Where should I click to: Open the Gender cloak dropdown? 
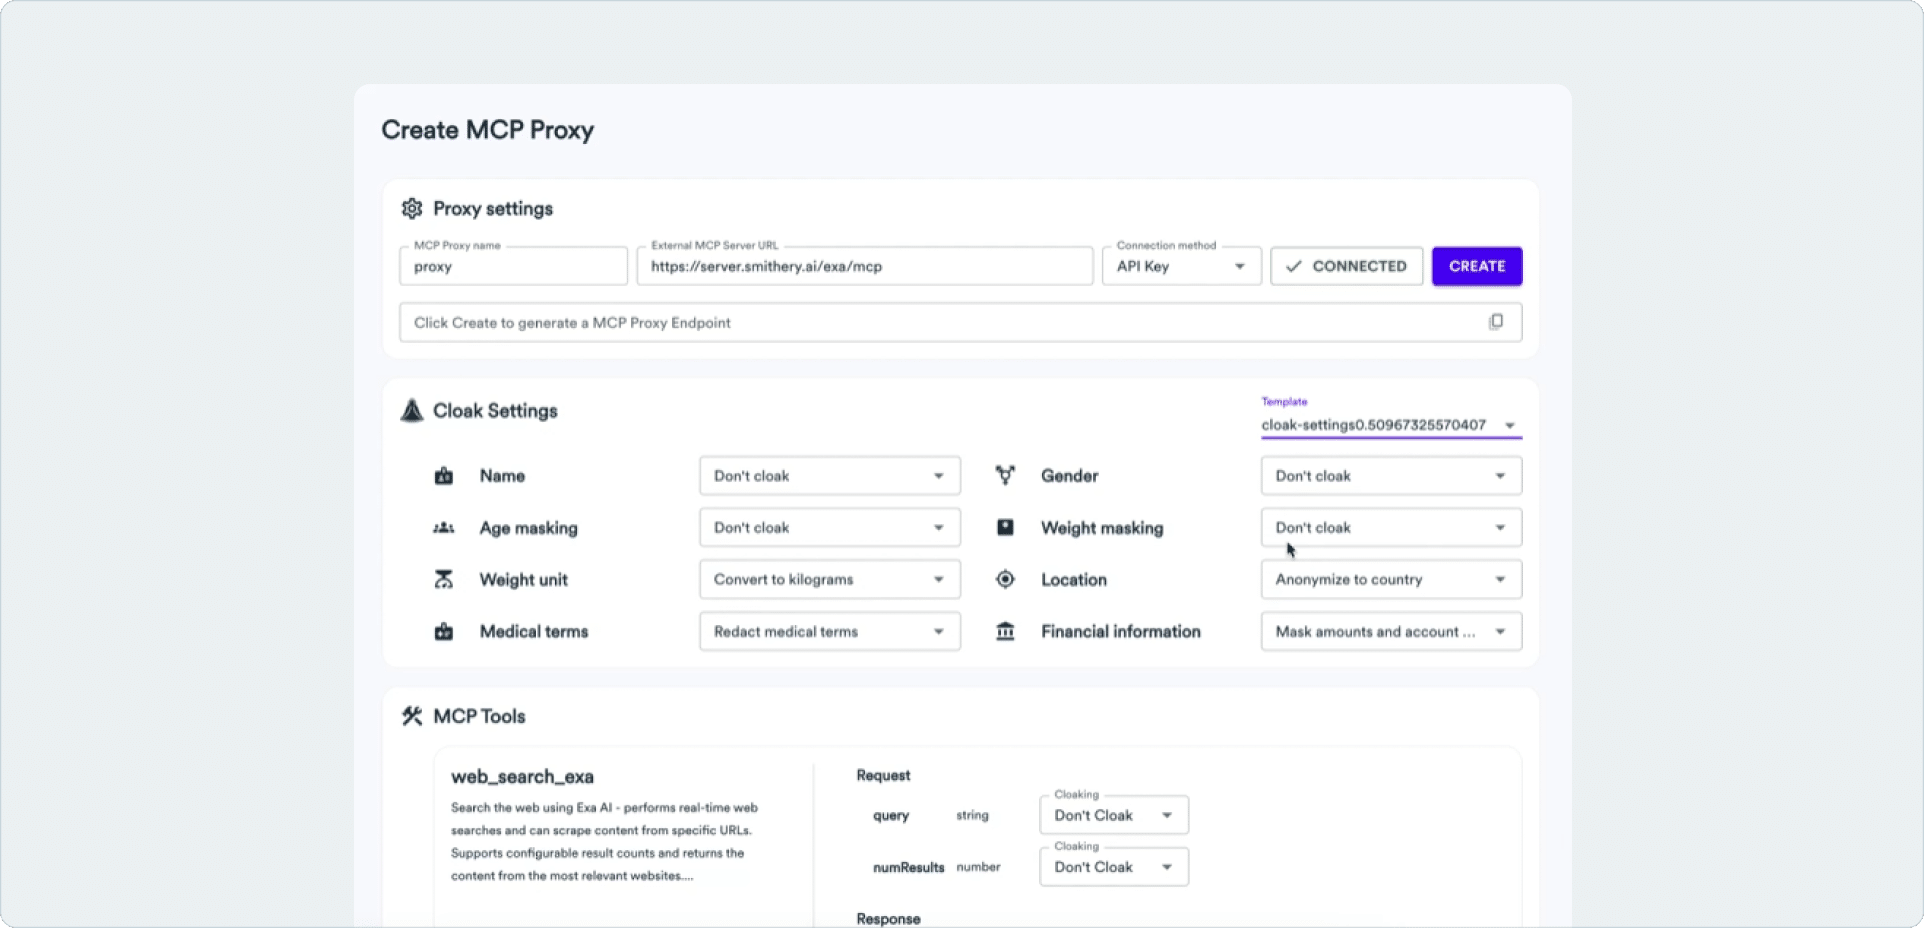pos(1391,476)
